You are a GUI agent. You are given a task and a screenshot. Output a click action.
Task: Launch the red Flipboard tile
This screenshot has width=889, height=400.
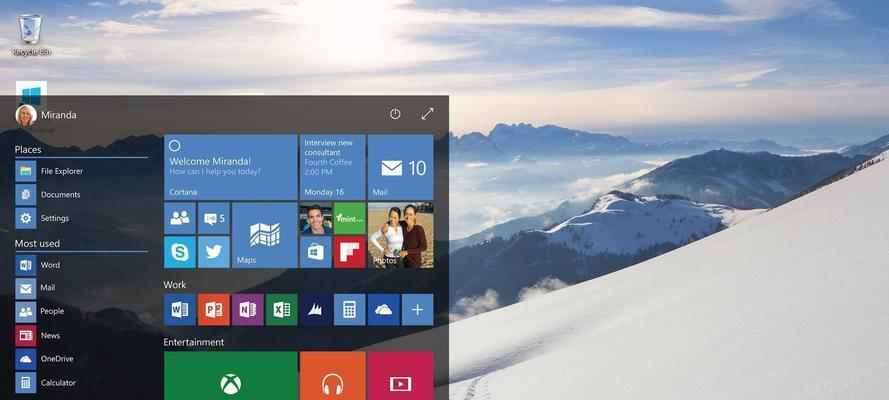350,252
